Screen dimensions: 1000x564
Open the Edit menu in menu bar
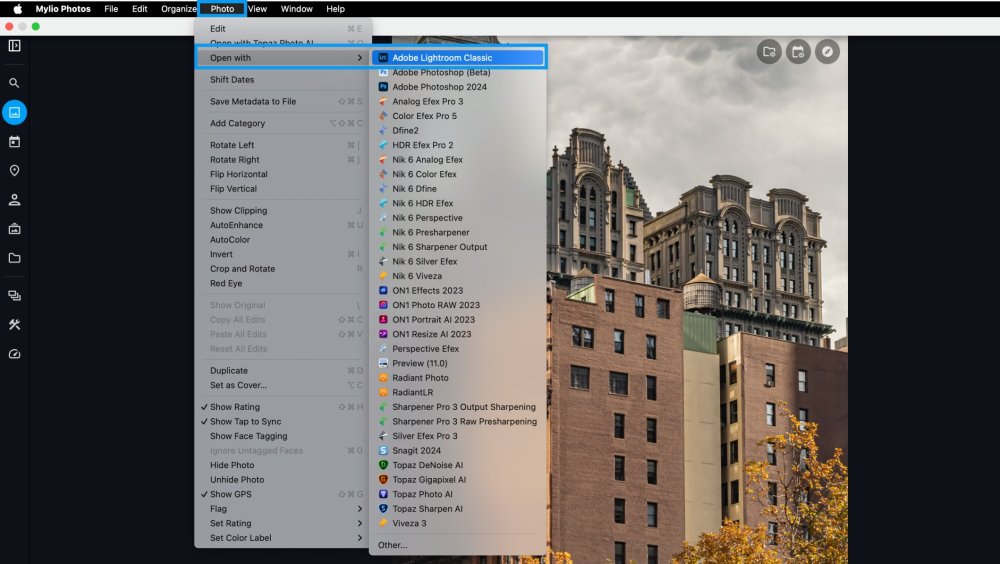click(x=140, y=9)
